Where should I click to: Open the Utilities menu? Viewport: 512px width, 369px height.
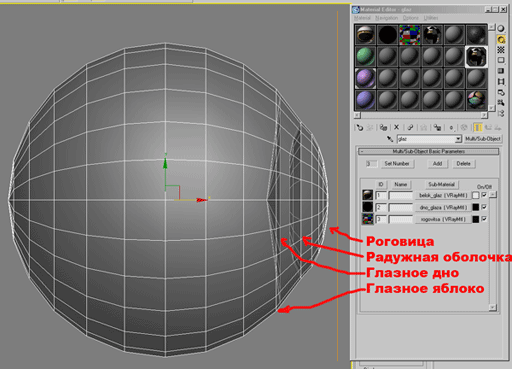[x=431, y=18]
